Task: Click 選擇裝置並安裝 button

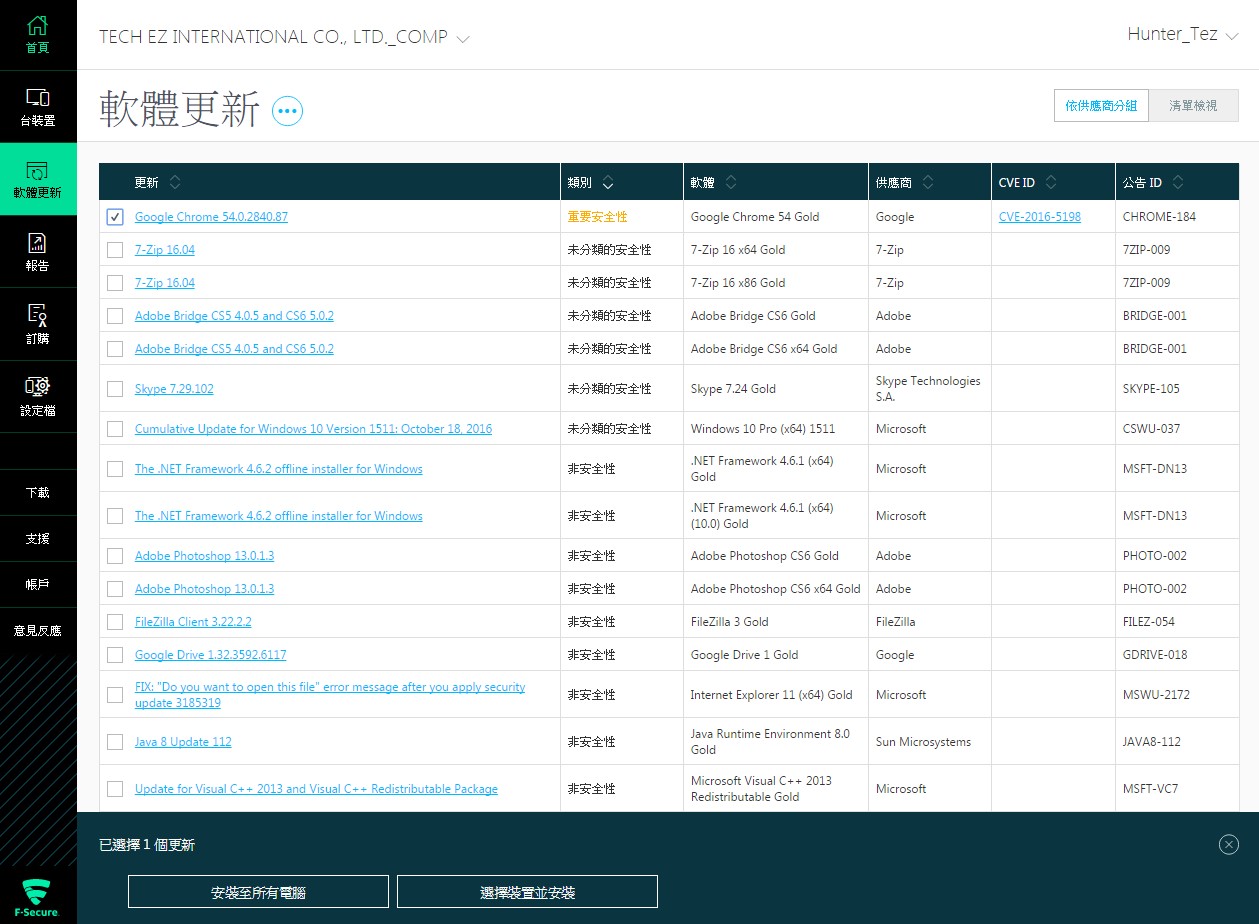Action: click(527, 892)
